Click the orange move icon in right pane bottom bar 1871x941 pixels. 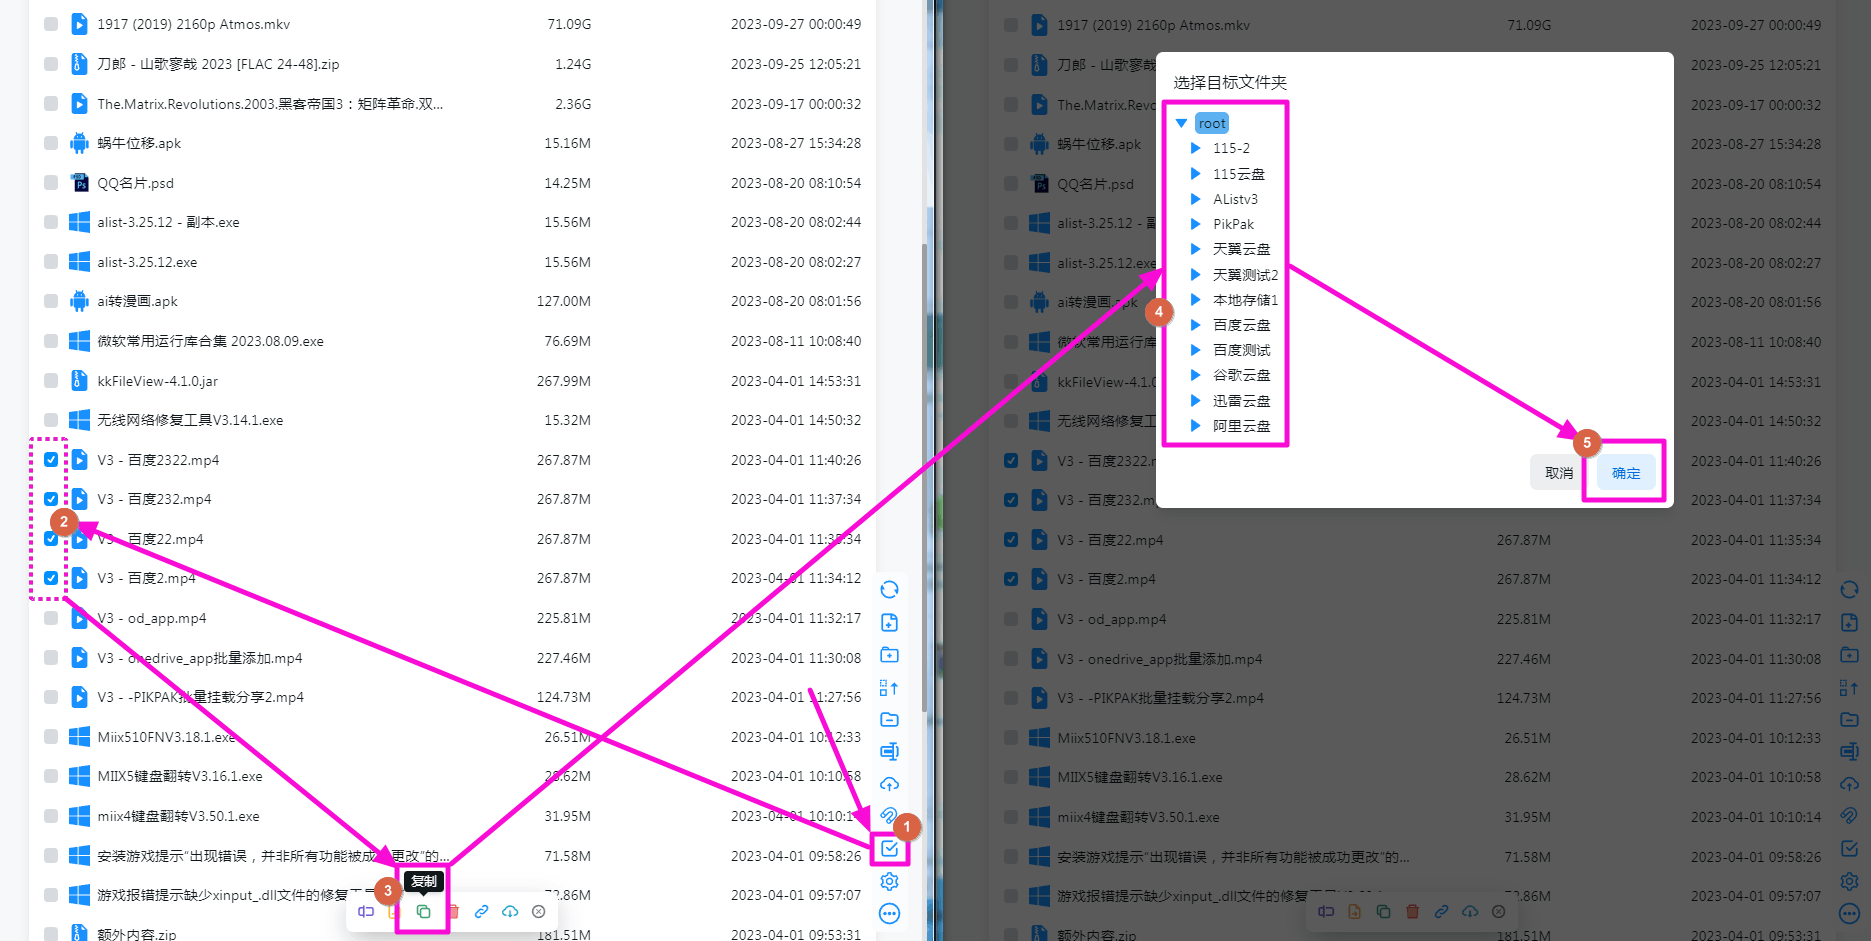tap(1354, 911)
